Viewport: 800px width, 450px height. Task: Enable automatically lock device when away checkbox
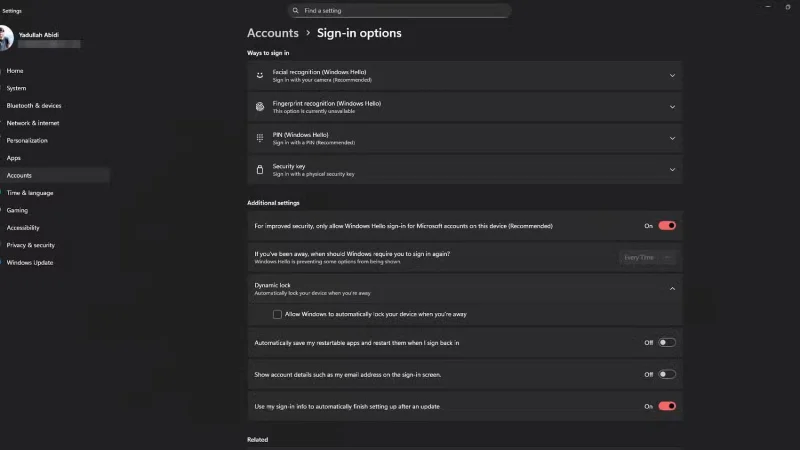coord(277,314)
